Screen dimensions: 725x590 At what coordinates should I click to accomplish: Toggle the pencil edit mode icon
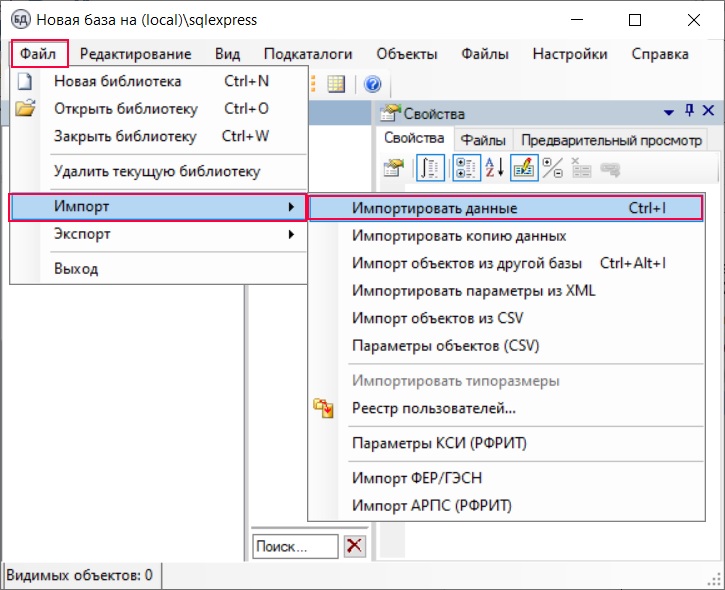(524, 168)
